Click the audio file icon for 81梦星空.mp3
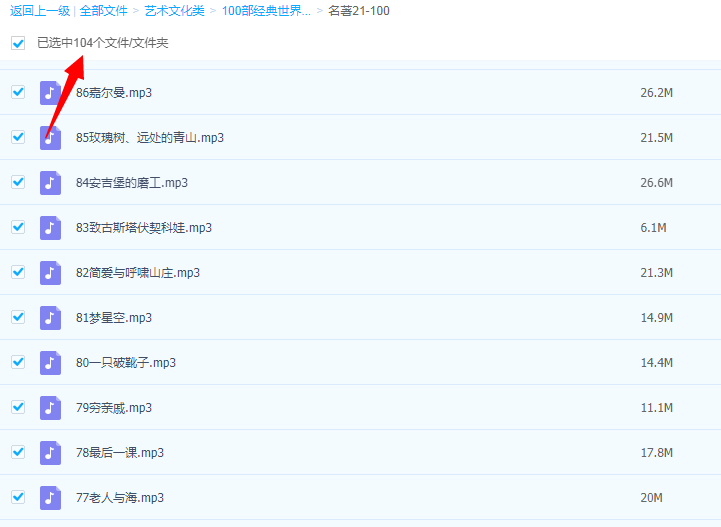721x527 pixels. 50,318
